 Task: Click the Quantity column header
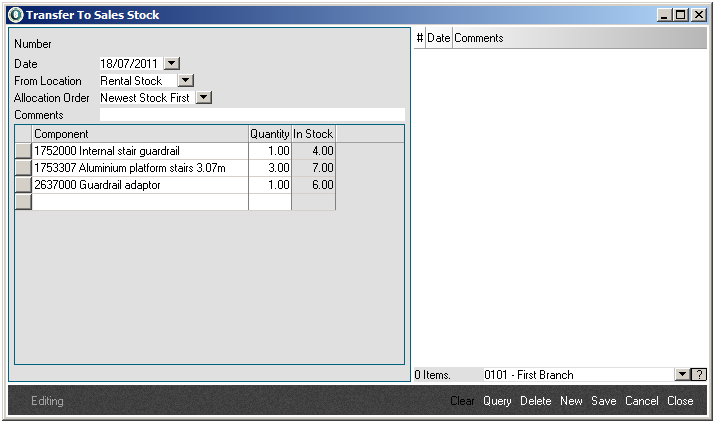269,134
